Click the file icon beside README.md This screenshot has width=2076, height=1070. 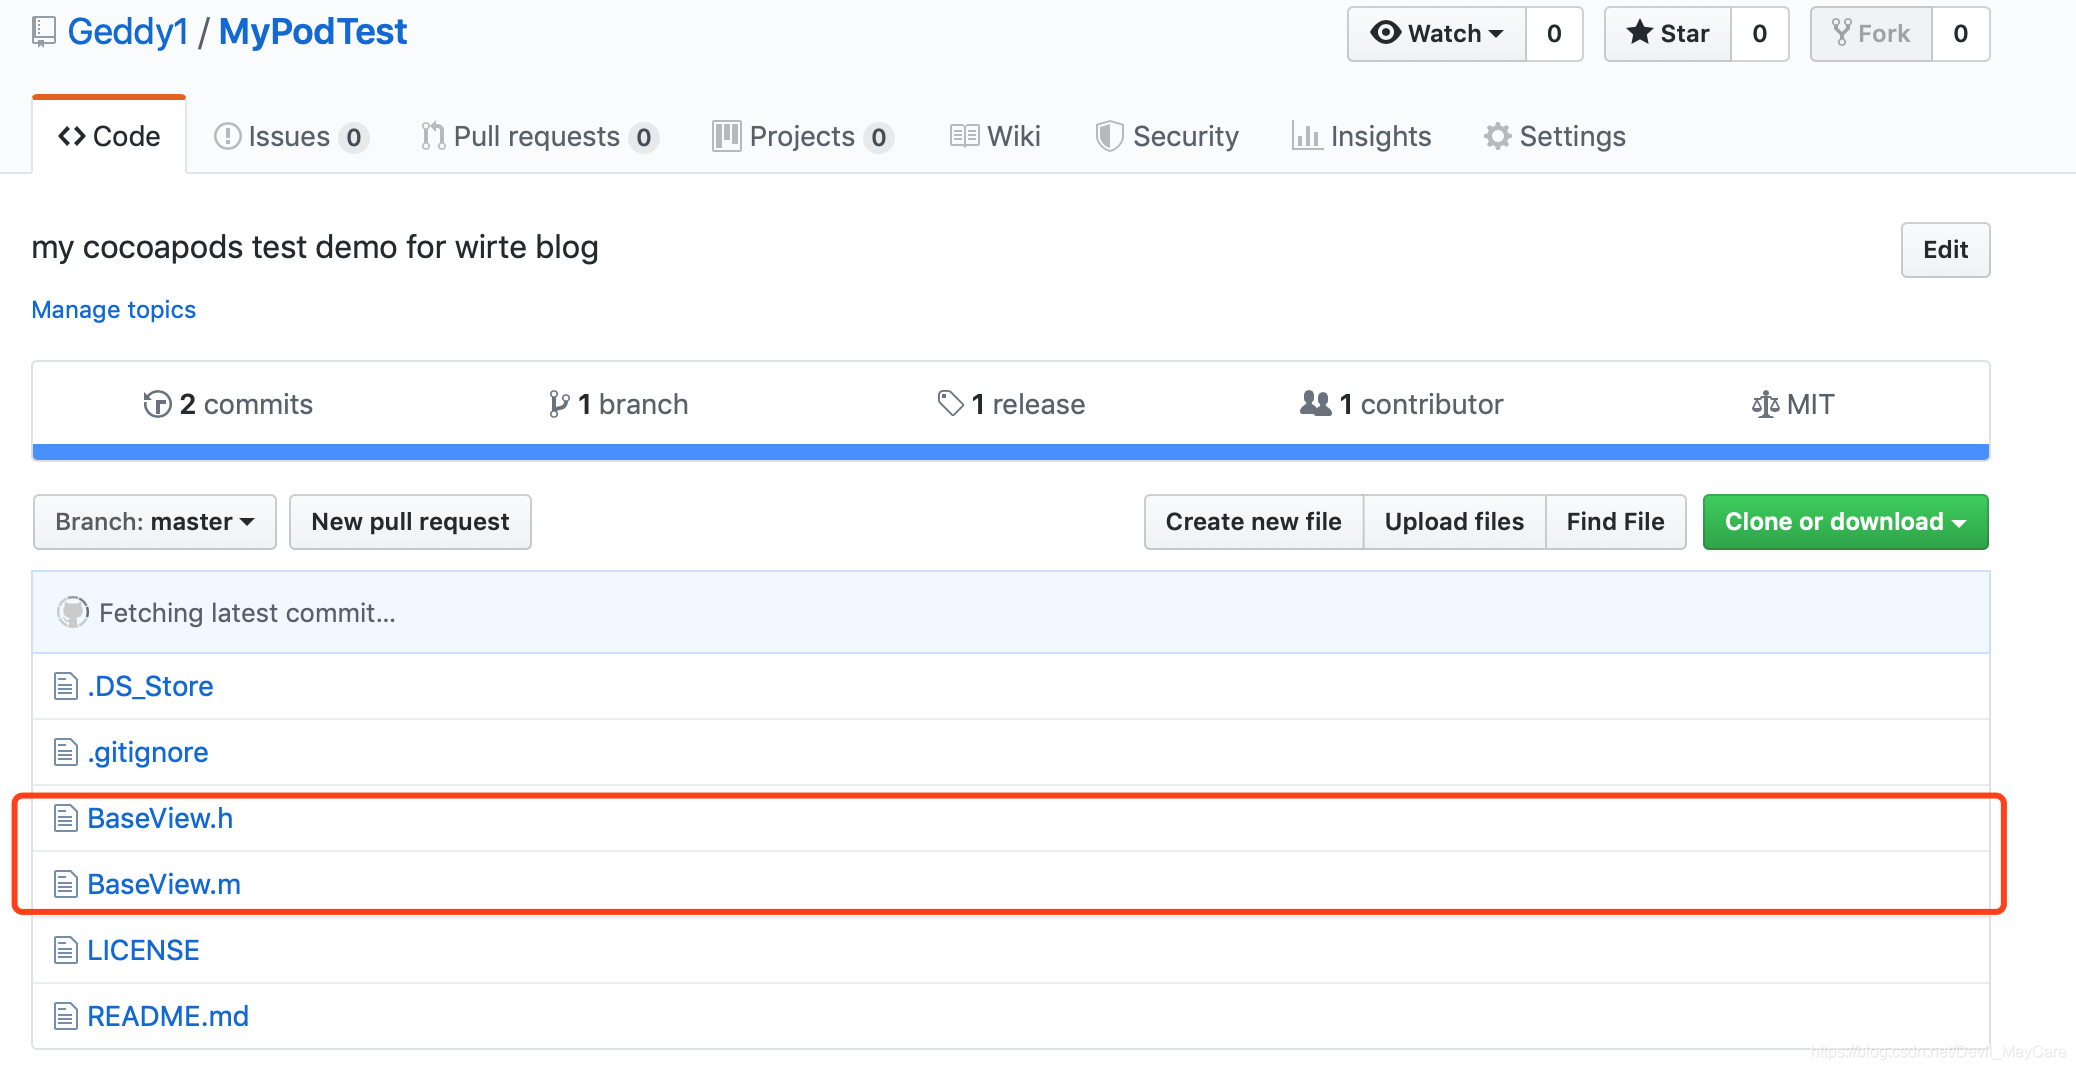click(x=65, y=1017)
